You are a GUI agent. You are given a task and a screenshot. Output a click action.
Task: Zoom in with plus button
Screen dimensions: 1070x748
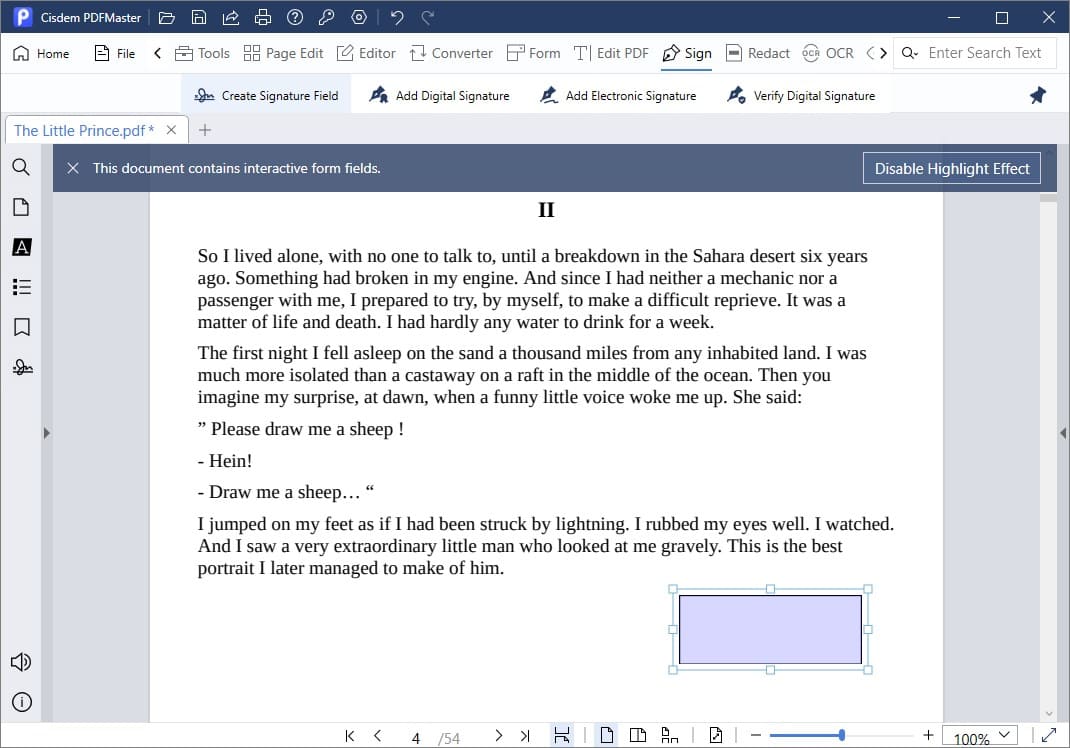click(x=928, y=735)
